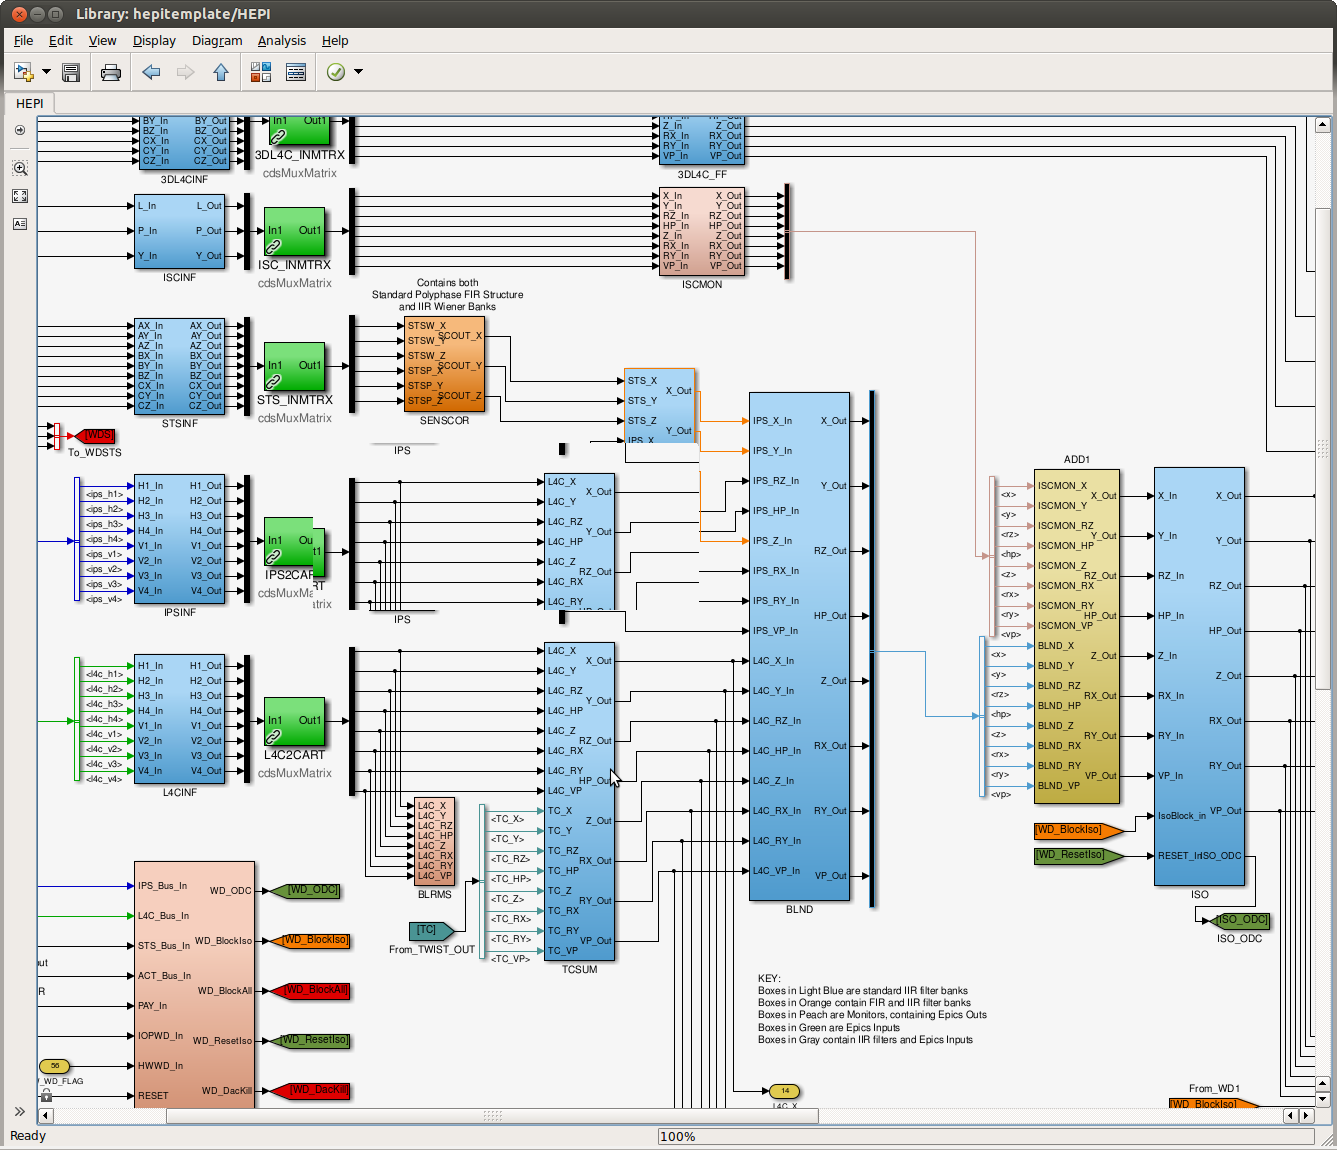Open the Edit menu
This screenshot has width=1337, height=1150.
click(x=61, y=41)
